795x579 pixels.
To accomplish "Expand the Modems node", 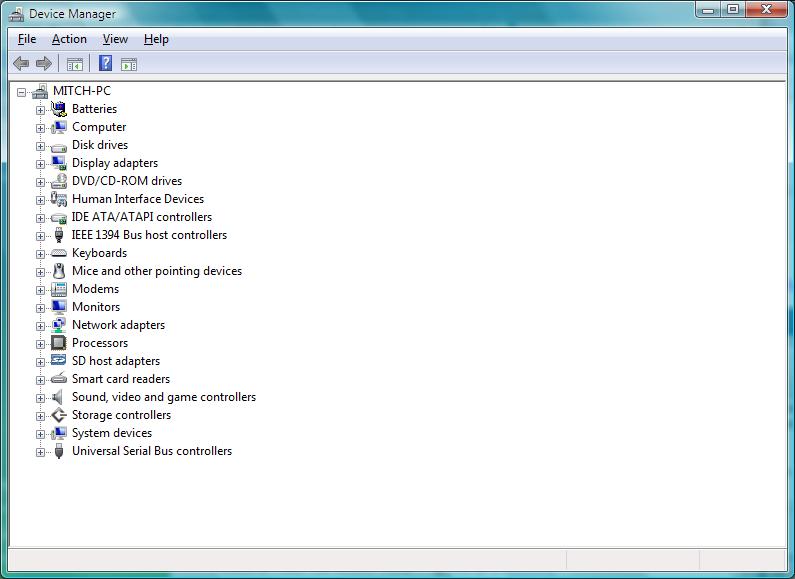I will [x=40, y=290].
